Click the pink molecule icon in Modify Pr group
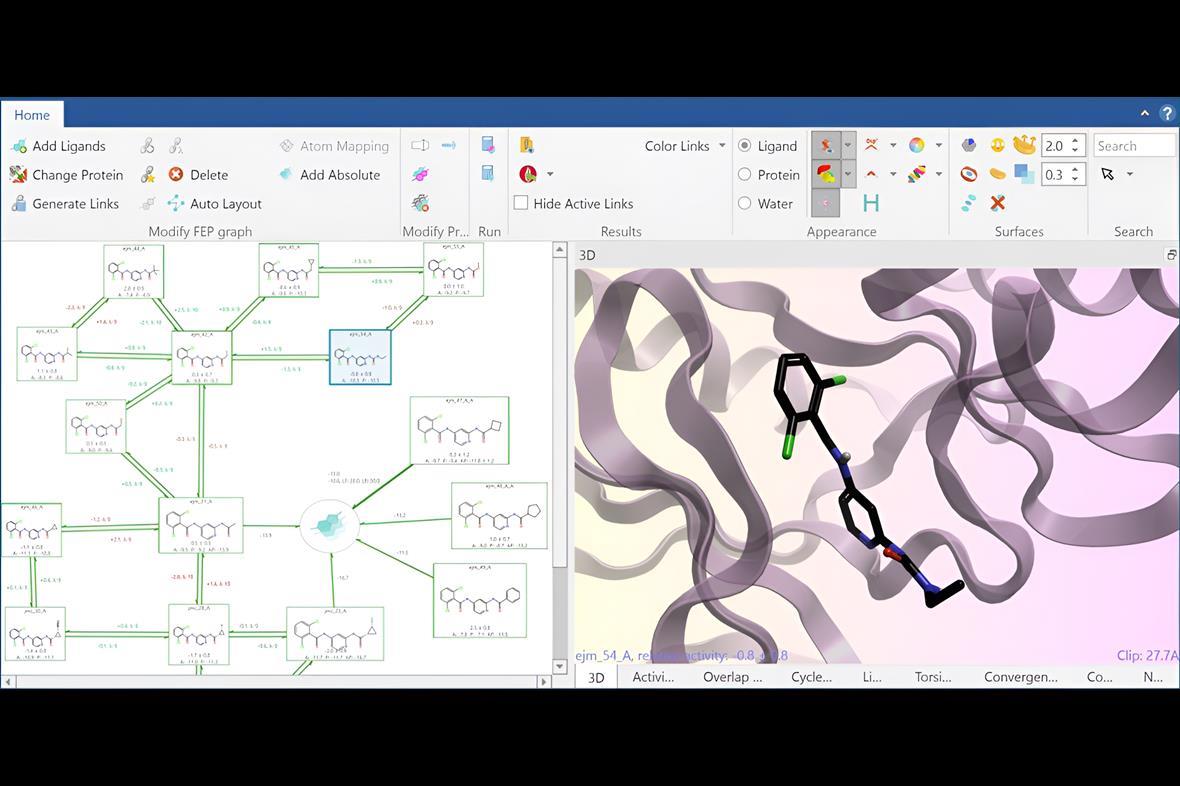The width and height of the screenshot is (1180, 786). tap(421, 175)
